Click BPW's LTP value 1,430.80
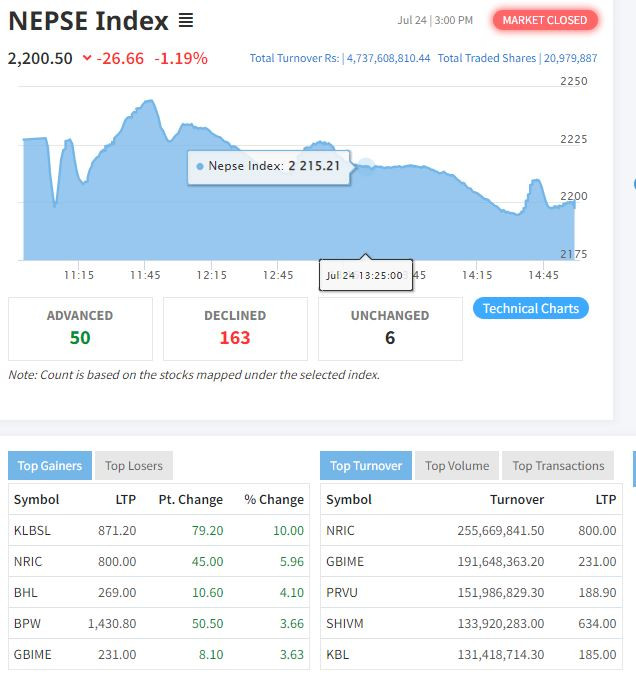Viewport: 636px width, 681px height. tap(112, 624)
